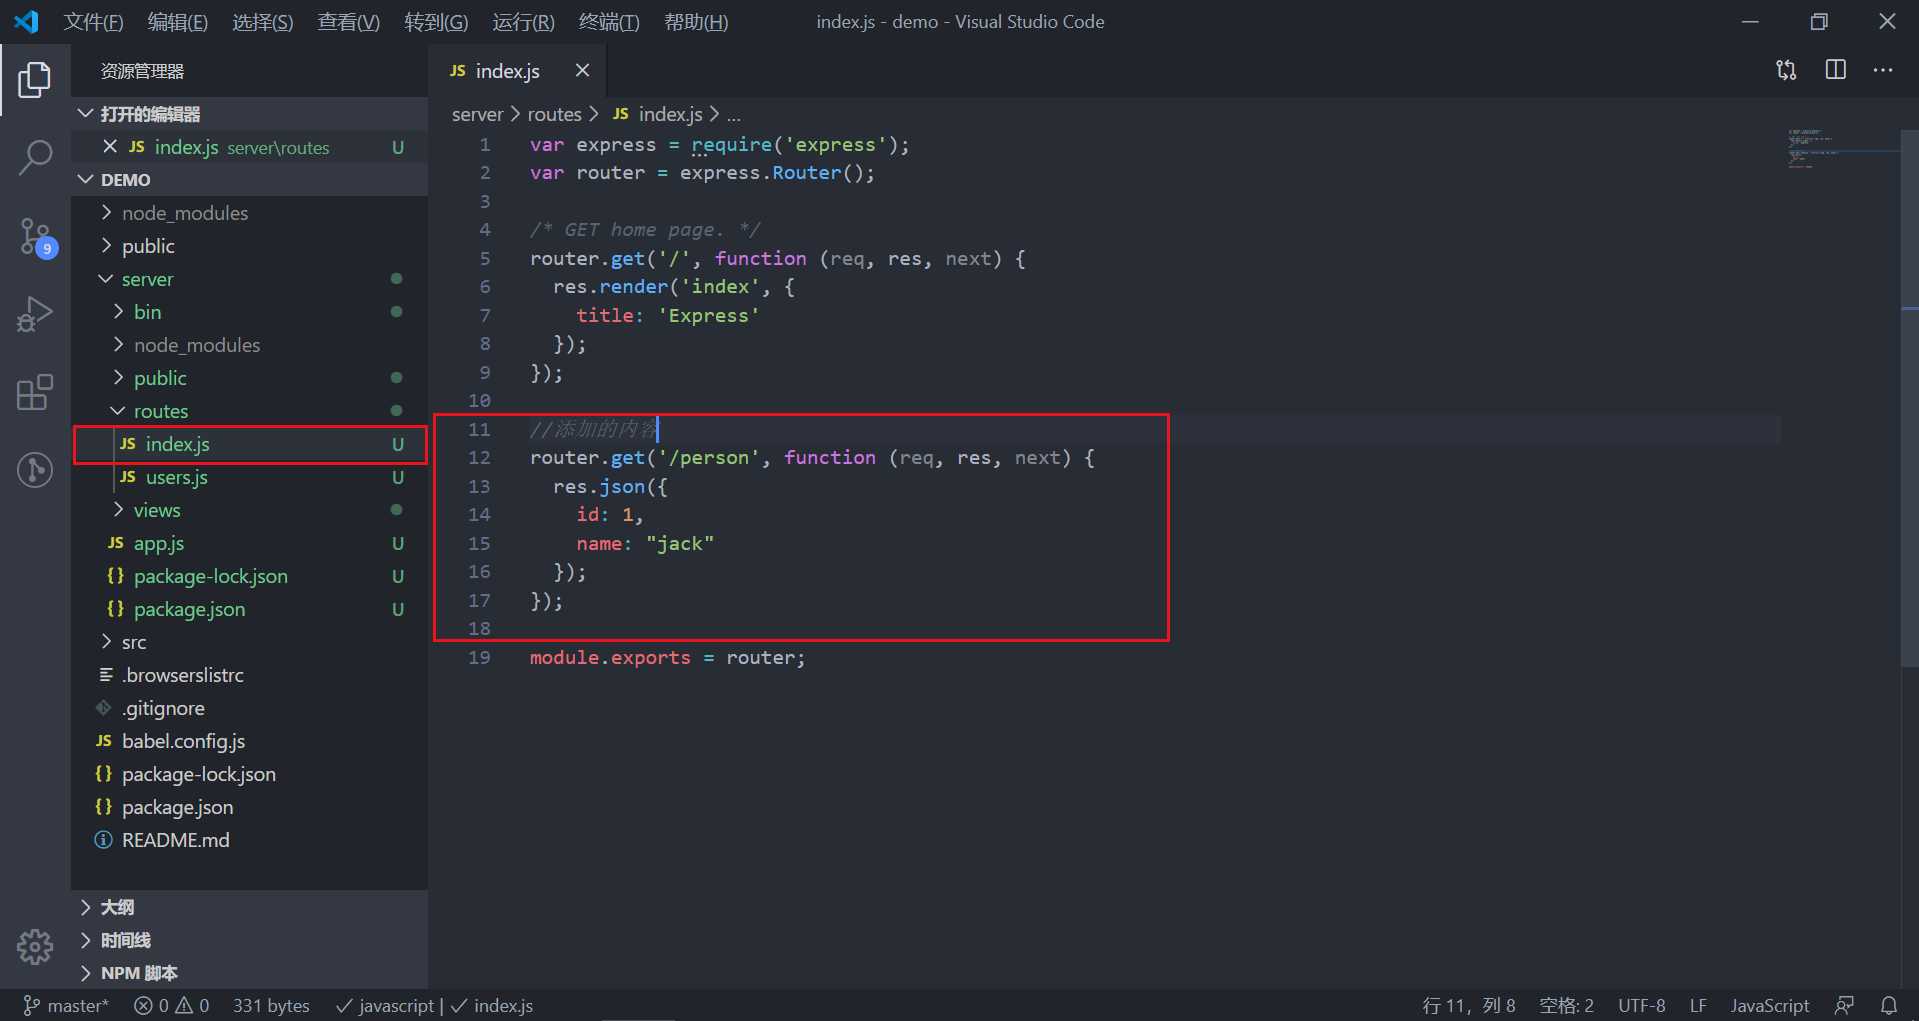Click server in the breadcrumb path
This screenshot has height=1021, width=1919.
[x=477, y=114]
